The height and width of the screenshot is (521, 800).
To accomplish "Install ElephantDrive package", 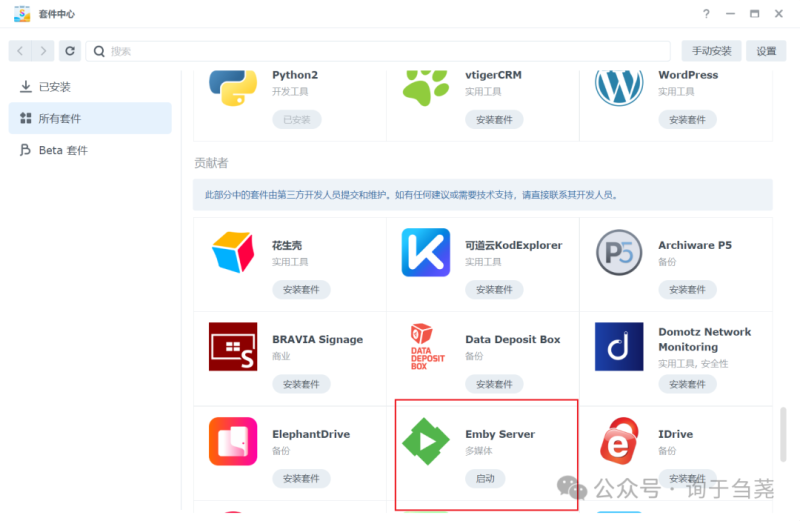I will pyautogui.click(x=301, y=479).
